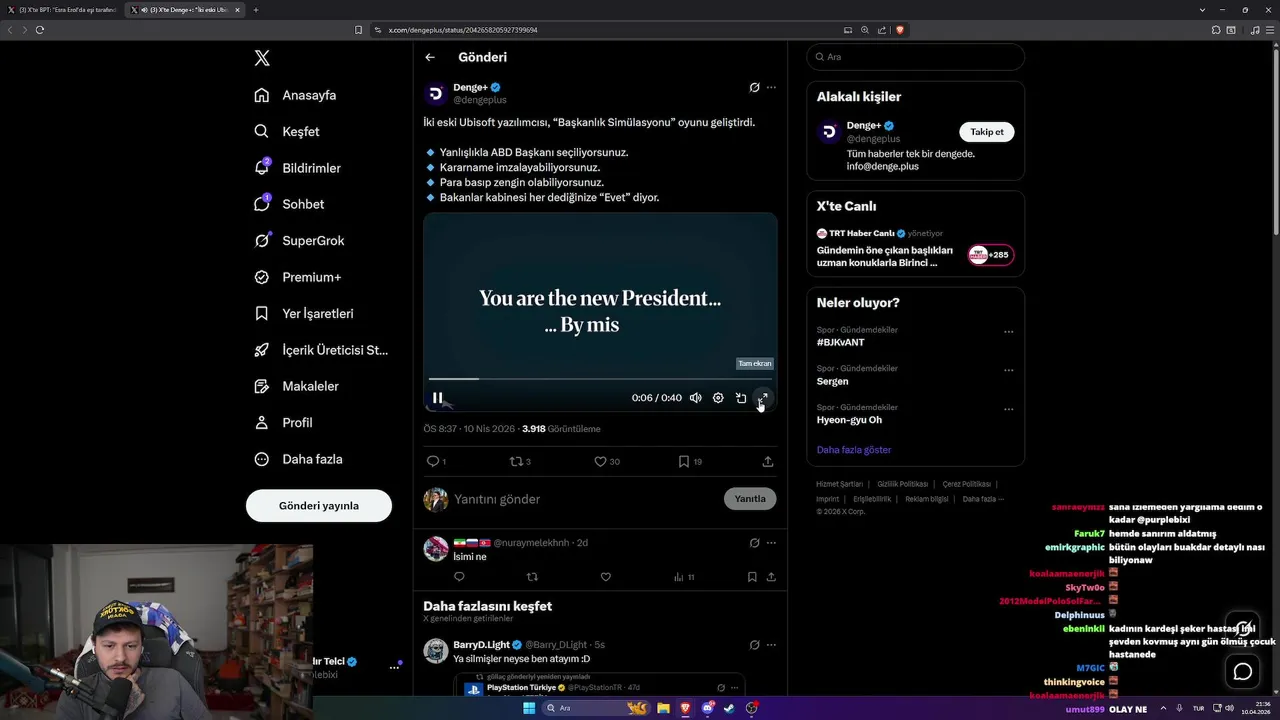
Task: Reply to the 'İsimi ne' comment
Action: point(459,577)
